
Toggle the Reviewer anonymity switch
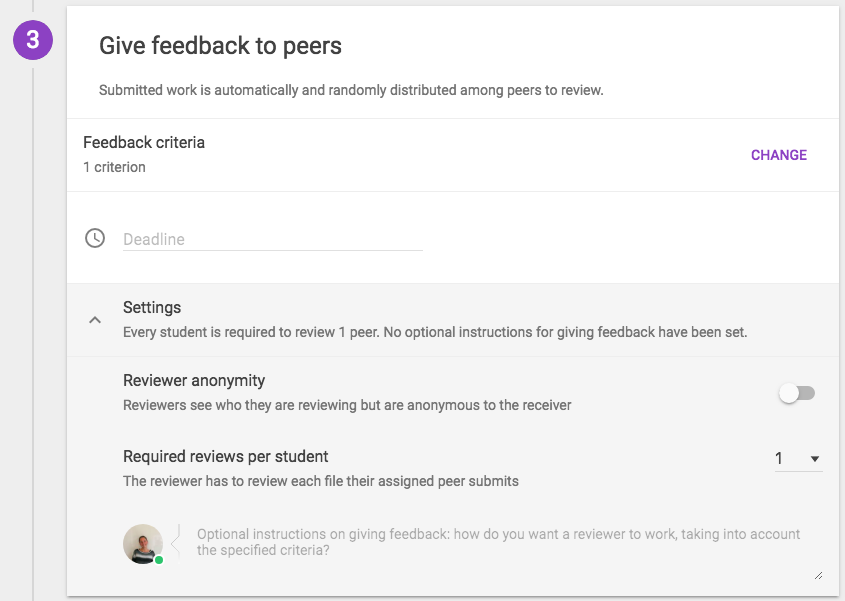[x=797, y=393]
